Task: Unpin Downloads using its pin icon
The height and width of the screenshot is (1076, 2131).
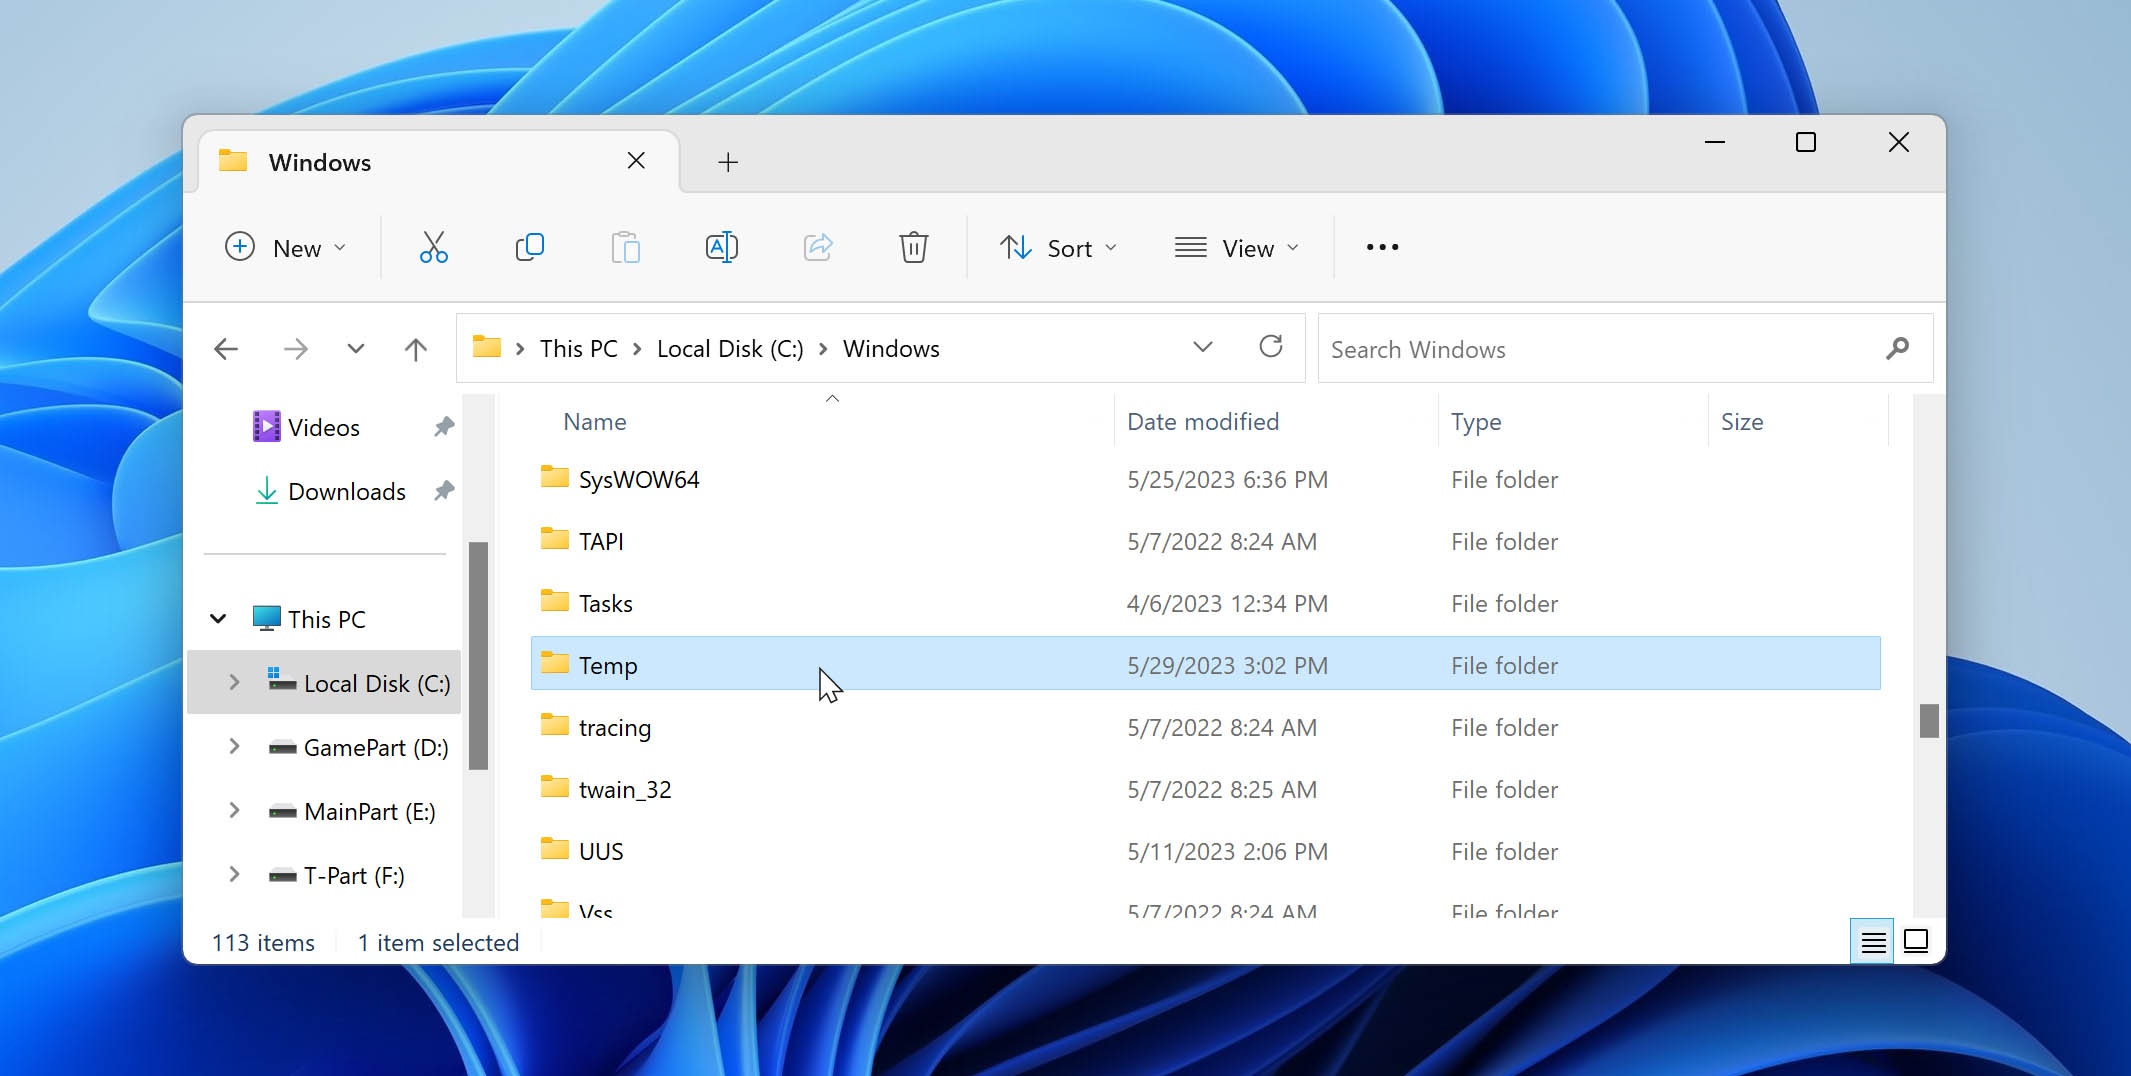Action: pyautogui.click(x=444, y=491)
